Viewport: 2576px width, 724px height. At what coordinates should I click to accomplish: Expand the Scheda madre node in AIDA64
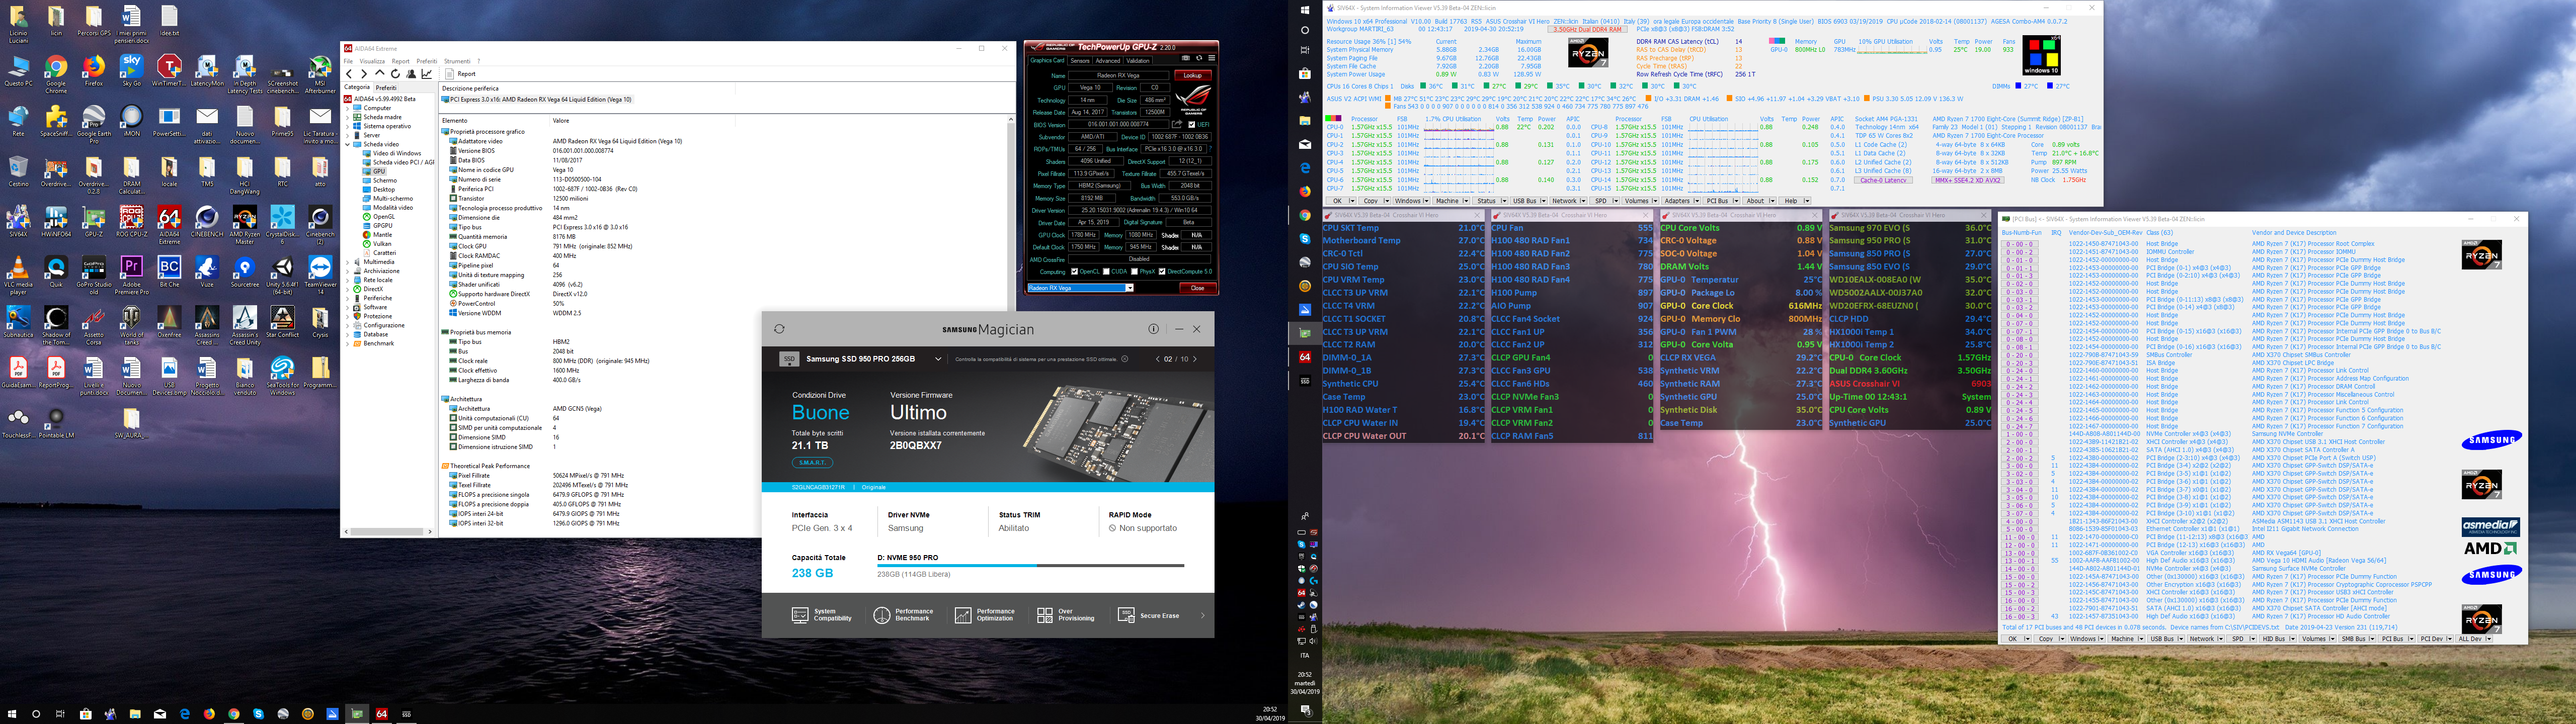pyautogui.click(x=349, y=117)
